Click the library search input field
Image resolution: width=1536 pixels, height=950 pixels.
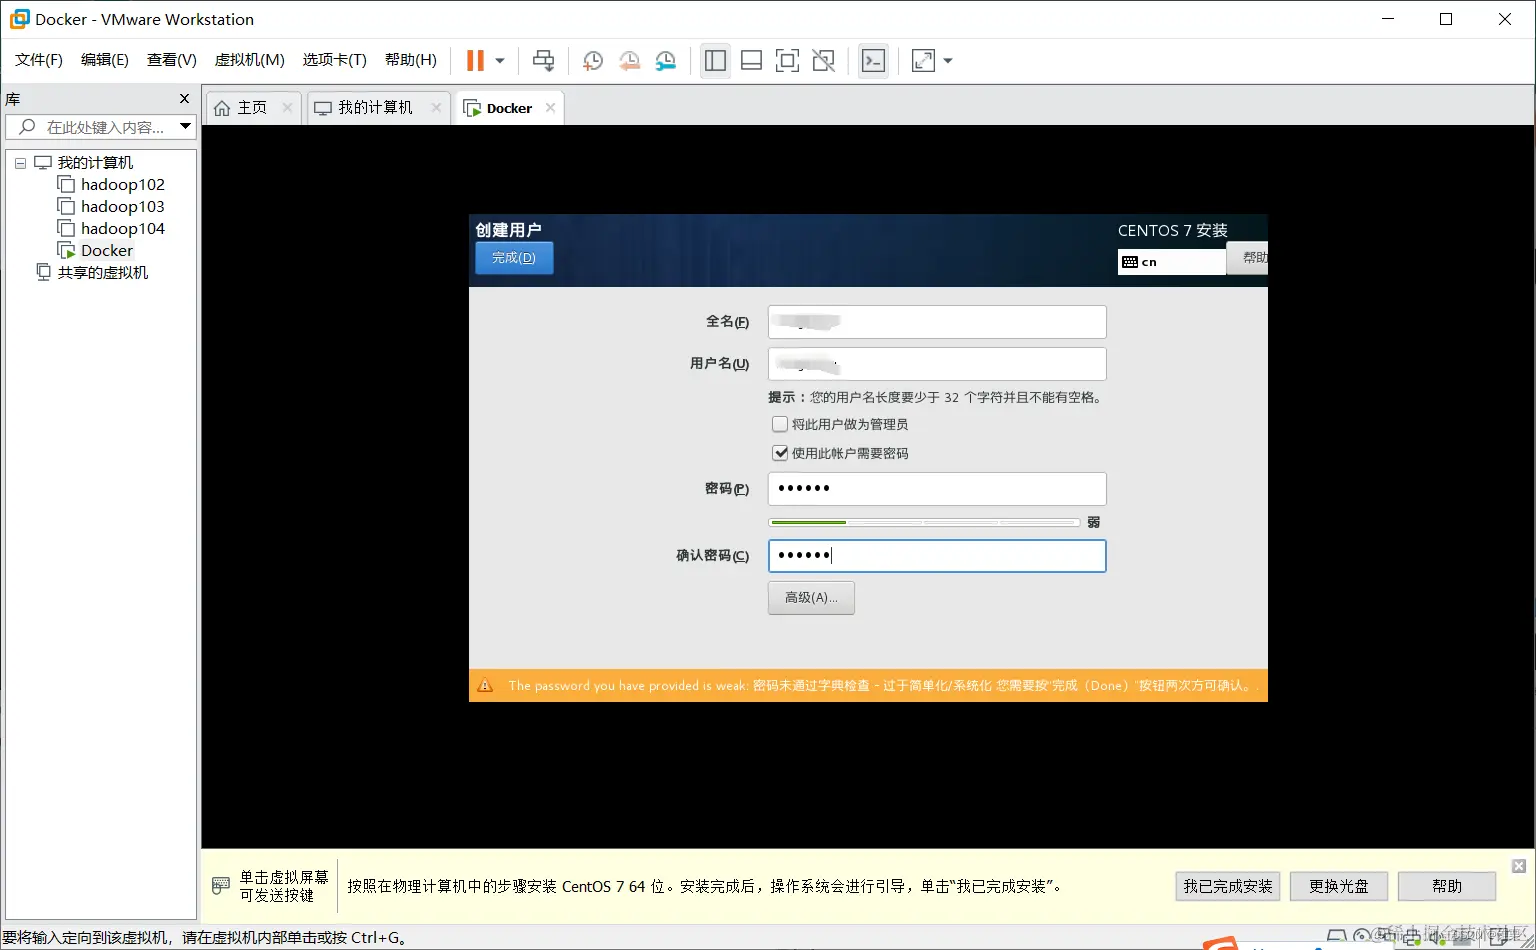[91, 127]
